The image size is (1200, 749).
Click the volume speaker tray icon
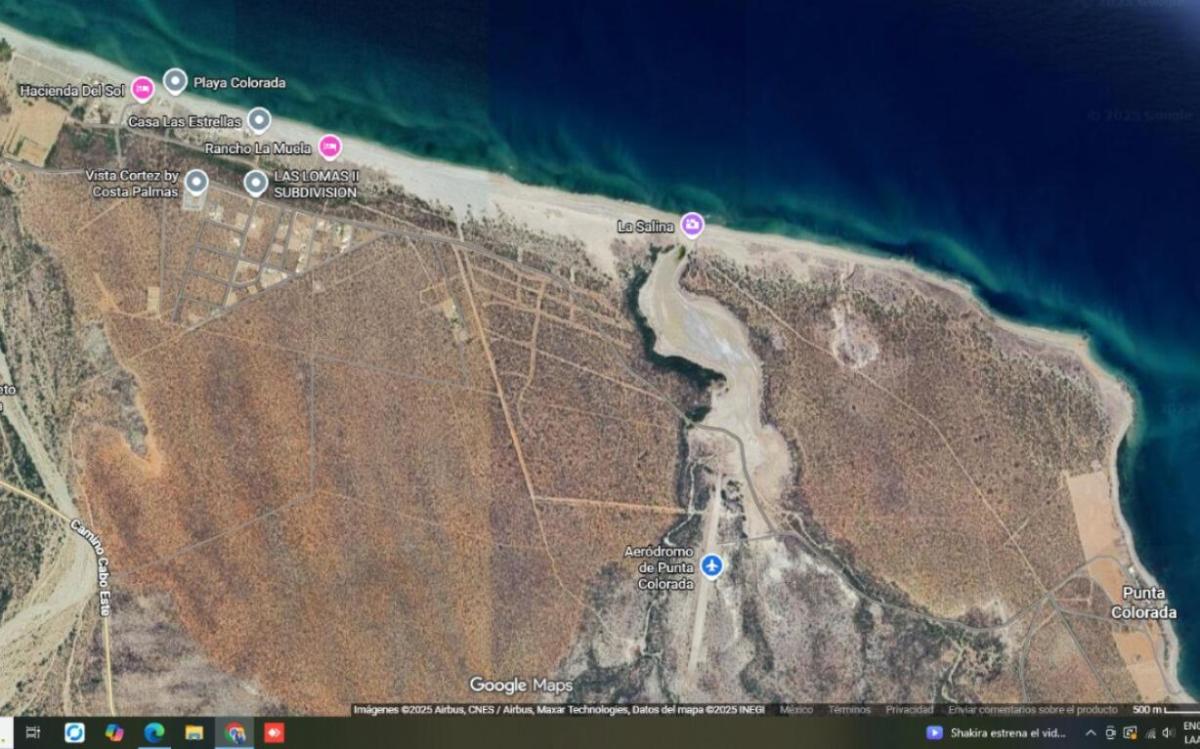[x=1166, y=733]
